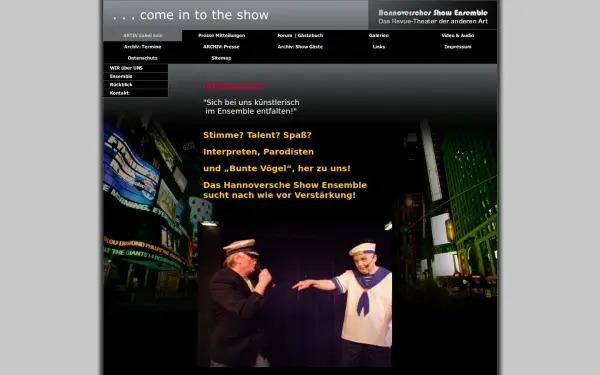This screenshot has height=375, width=600.
Task: Select 'WIR über UNS' in side menu
Action: (136, 68)
